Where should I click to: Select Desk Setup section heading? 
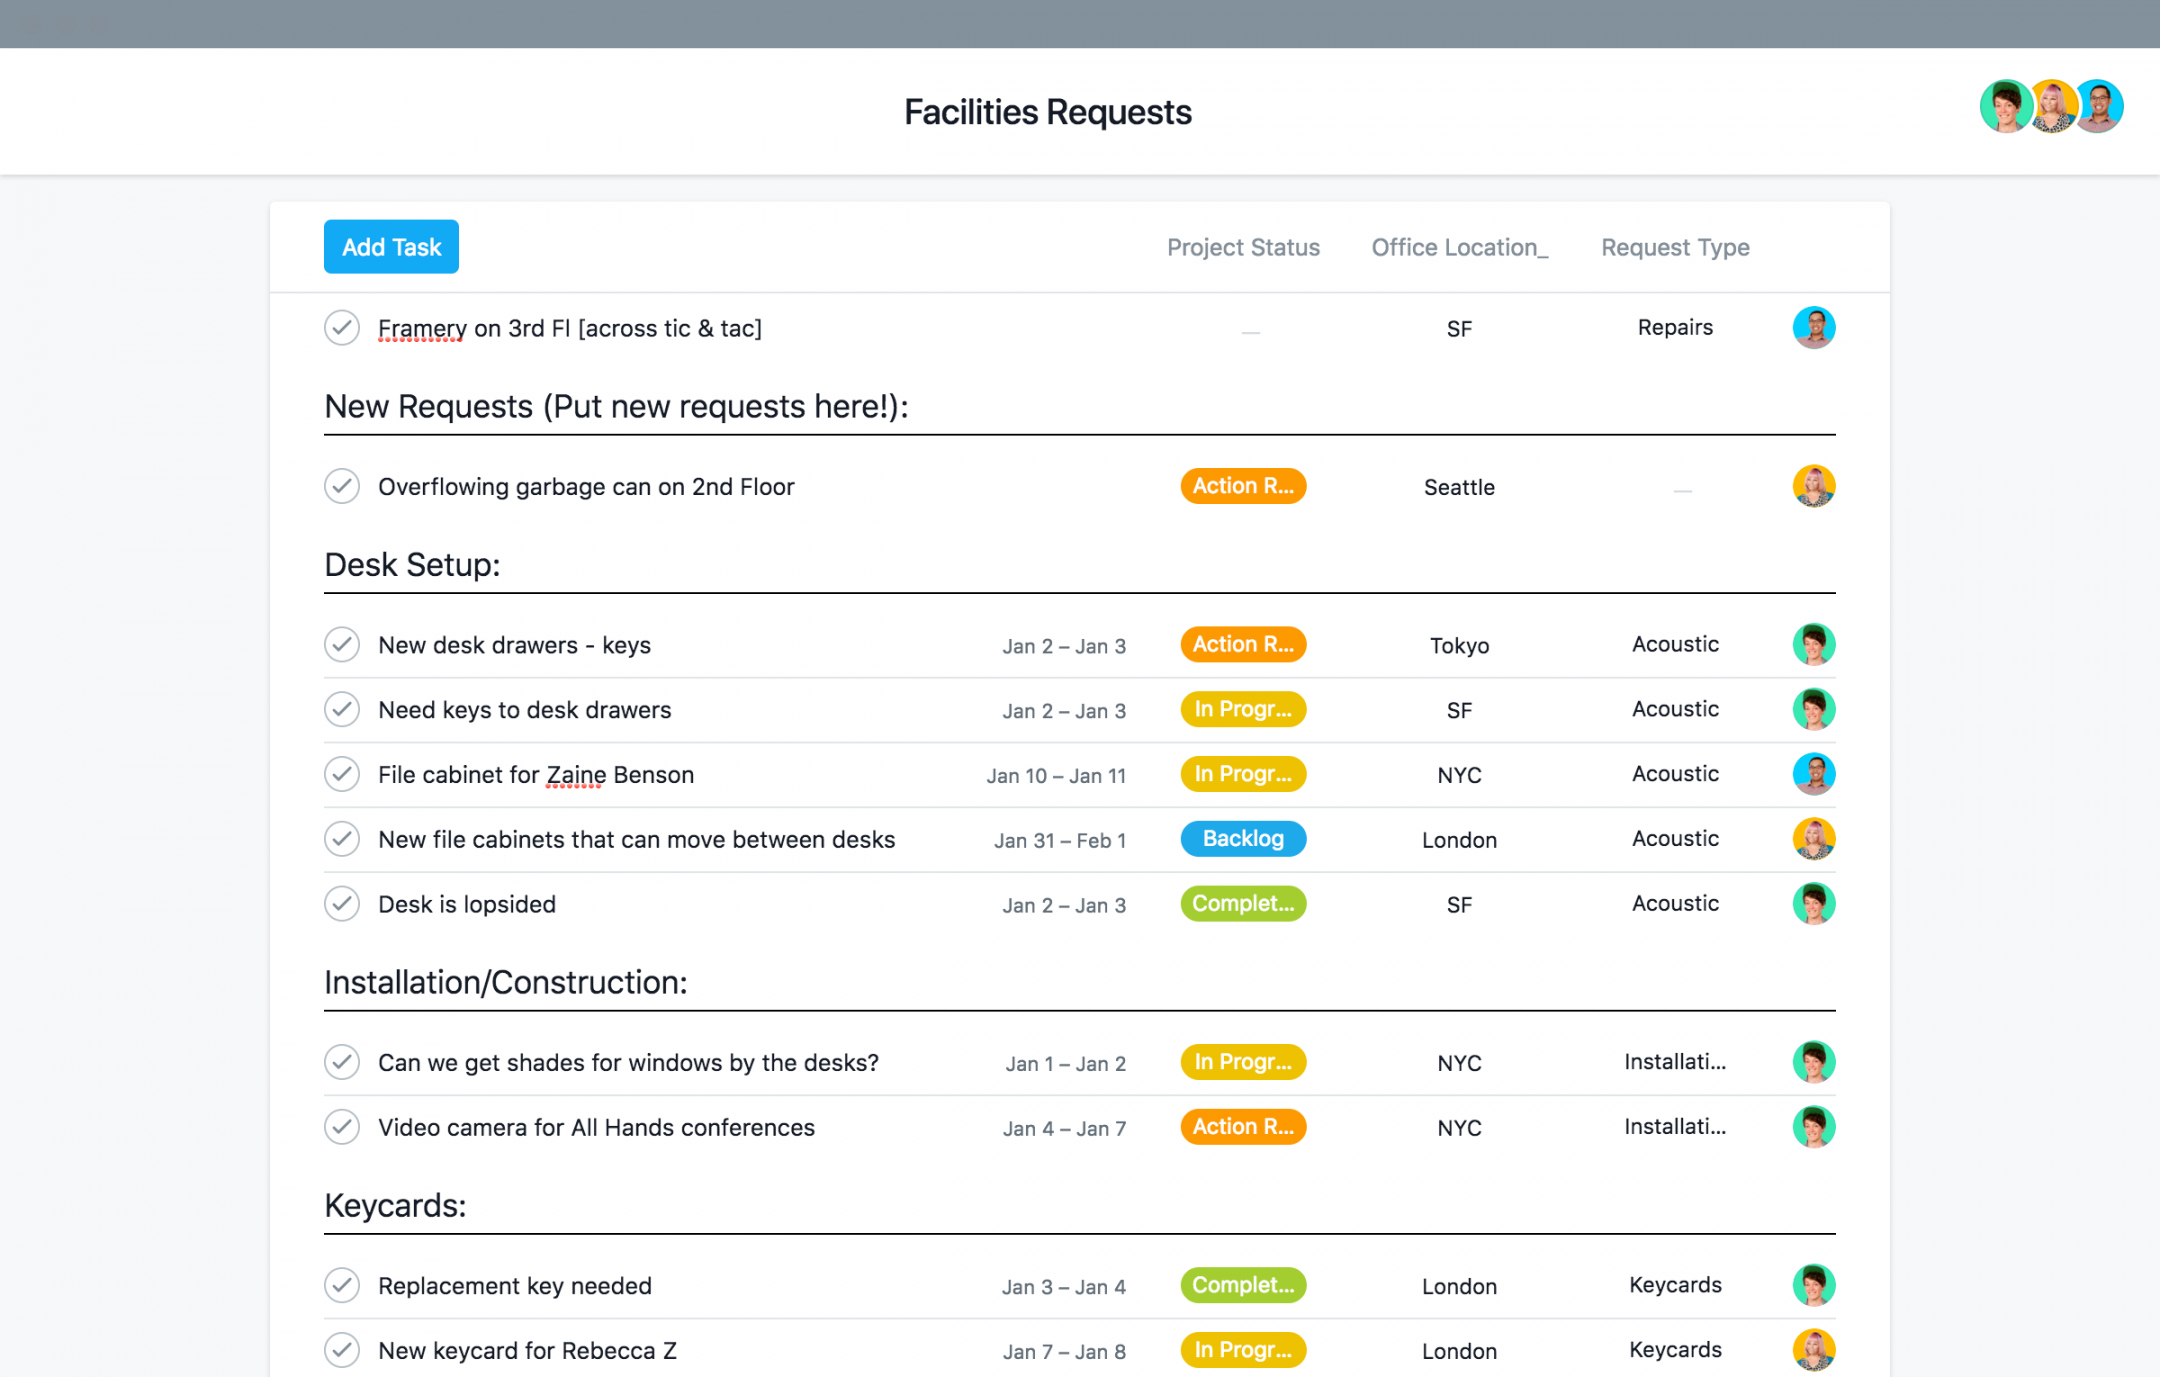tap(412, 565)
